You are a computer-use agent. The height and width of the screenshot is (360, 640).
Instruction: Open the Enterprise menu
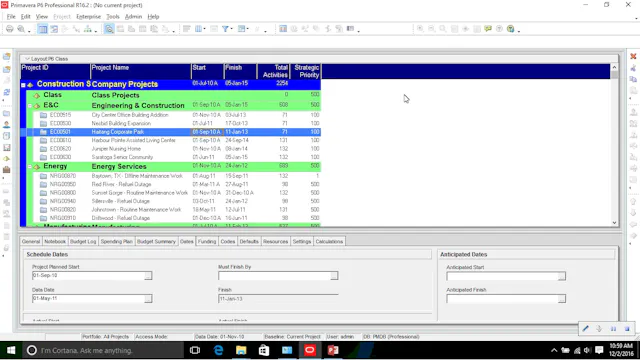(88, 17)
